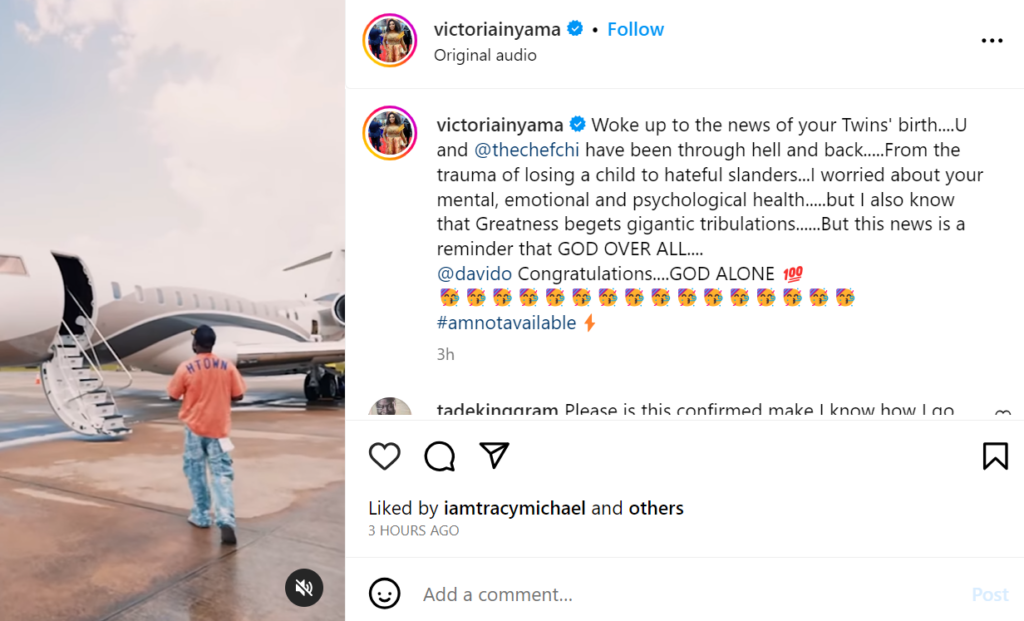
Task: Follow victoriainyama
Action: (x=635, y=29)
